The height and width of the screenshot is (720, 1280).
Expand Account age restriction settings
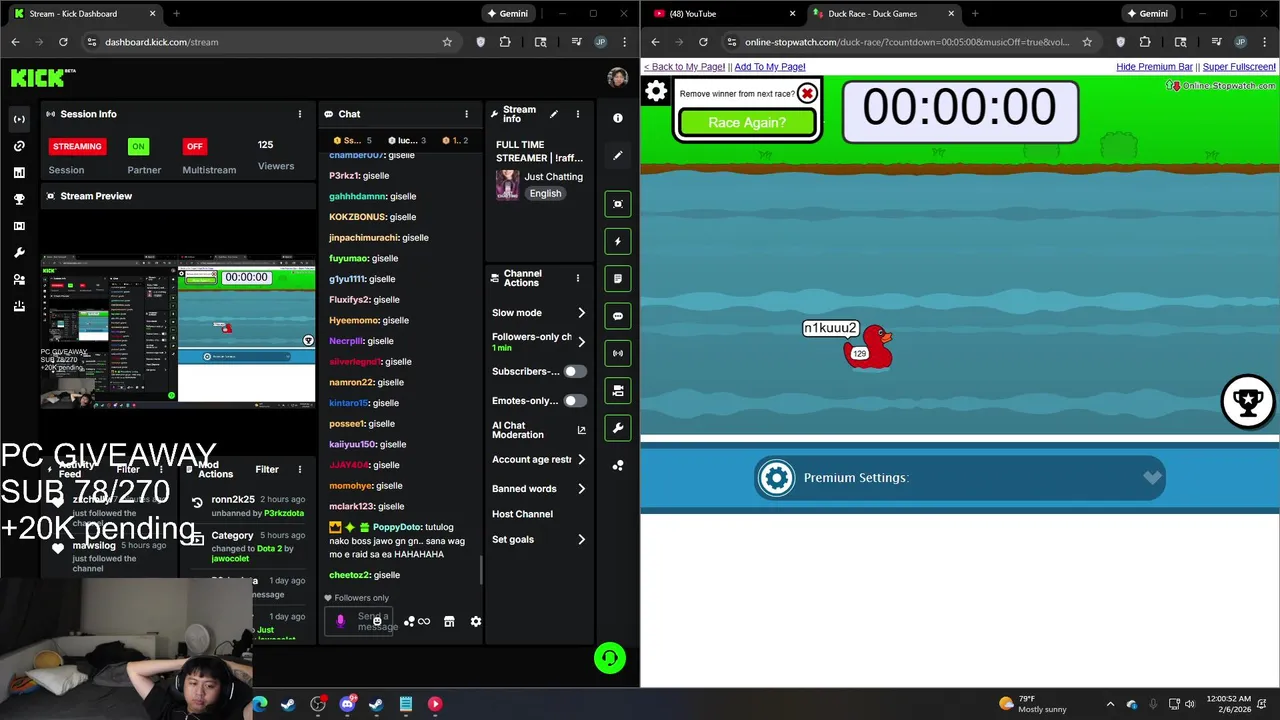coord(581,460)
